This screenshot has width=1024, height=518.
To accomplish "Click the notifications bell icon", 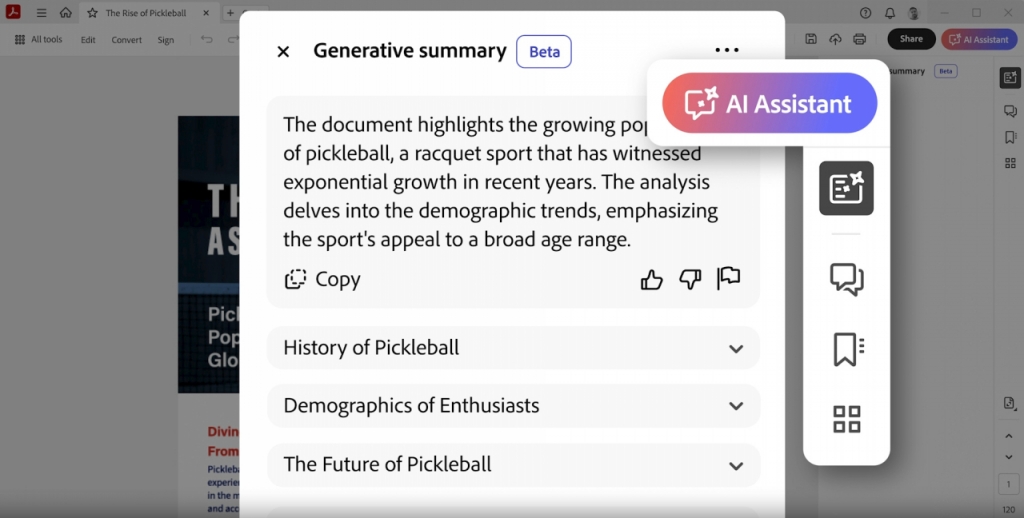I will pyautogui.click(x=890, y=13).
